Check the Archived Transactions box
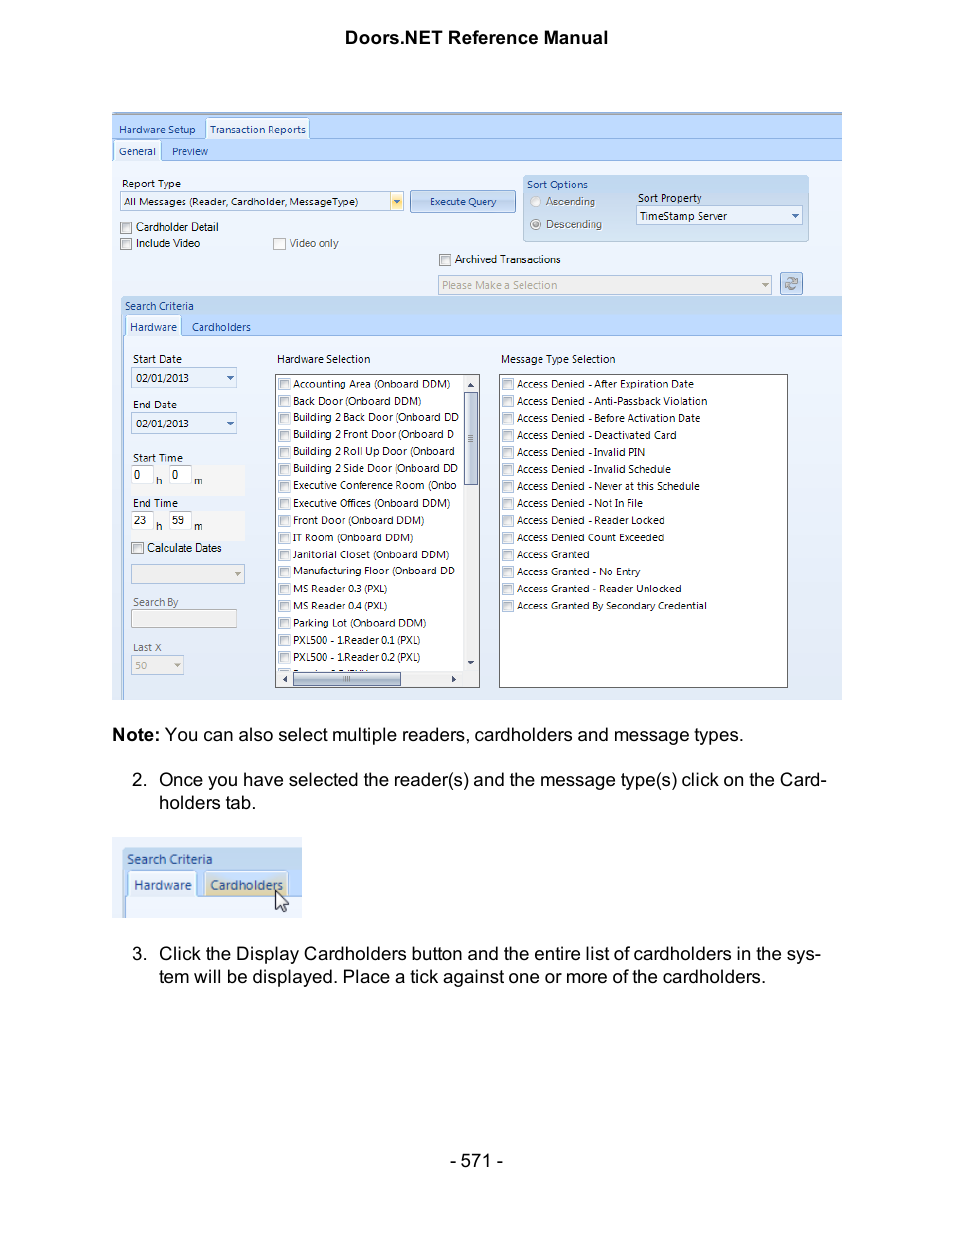Image resolution: width=954 pixels, height=1235 pixels. 445,260
